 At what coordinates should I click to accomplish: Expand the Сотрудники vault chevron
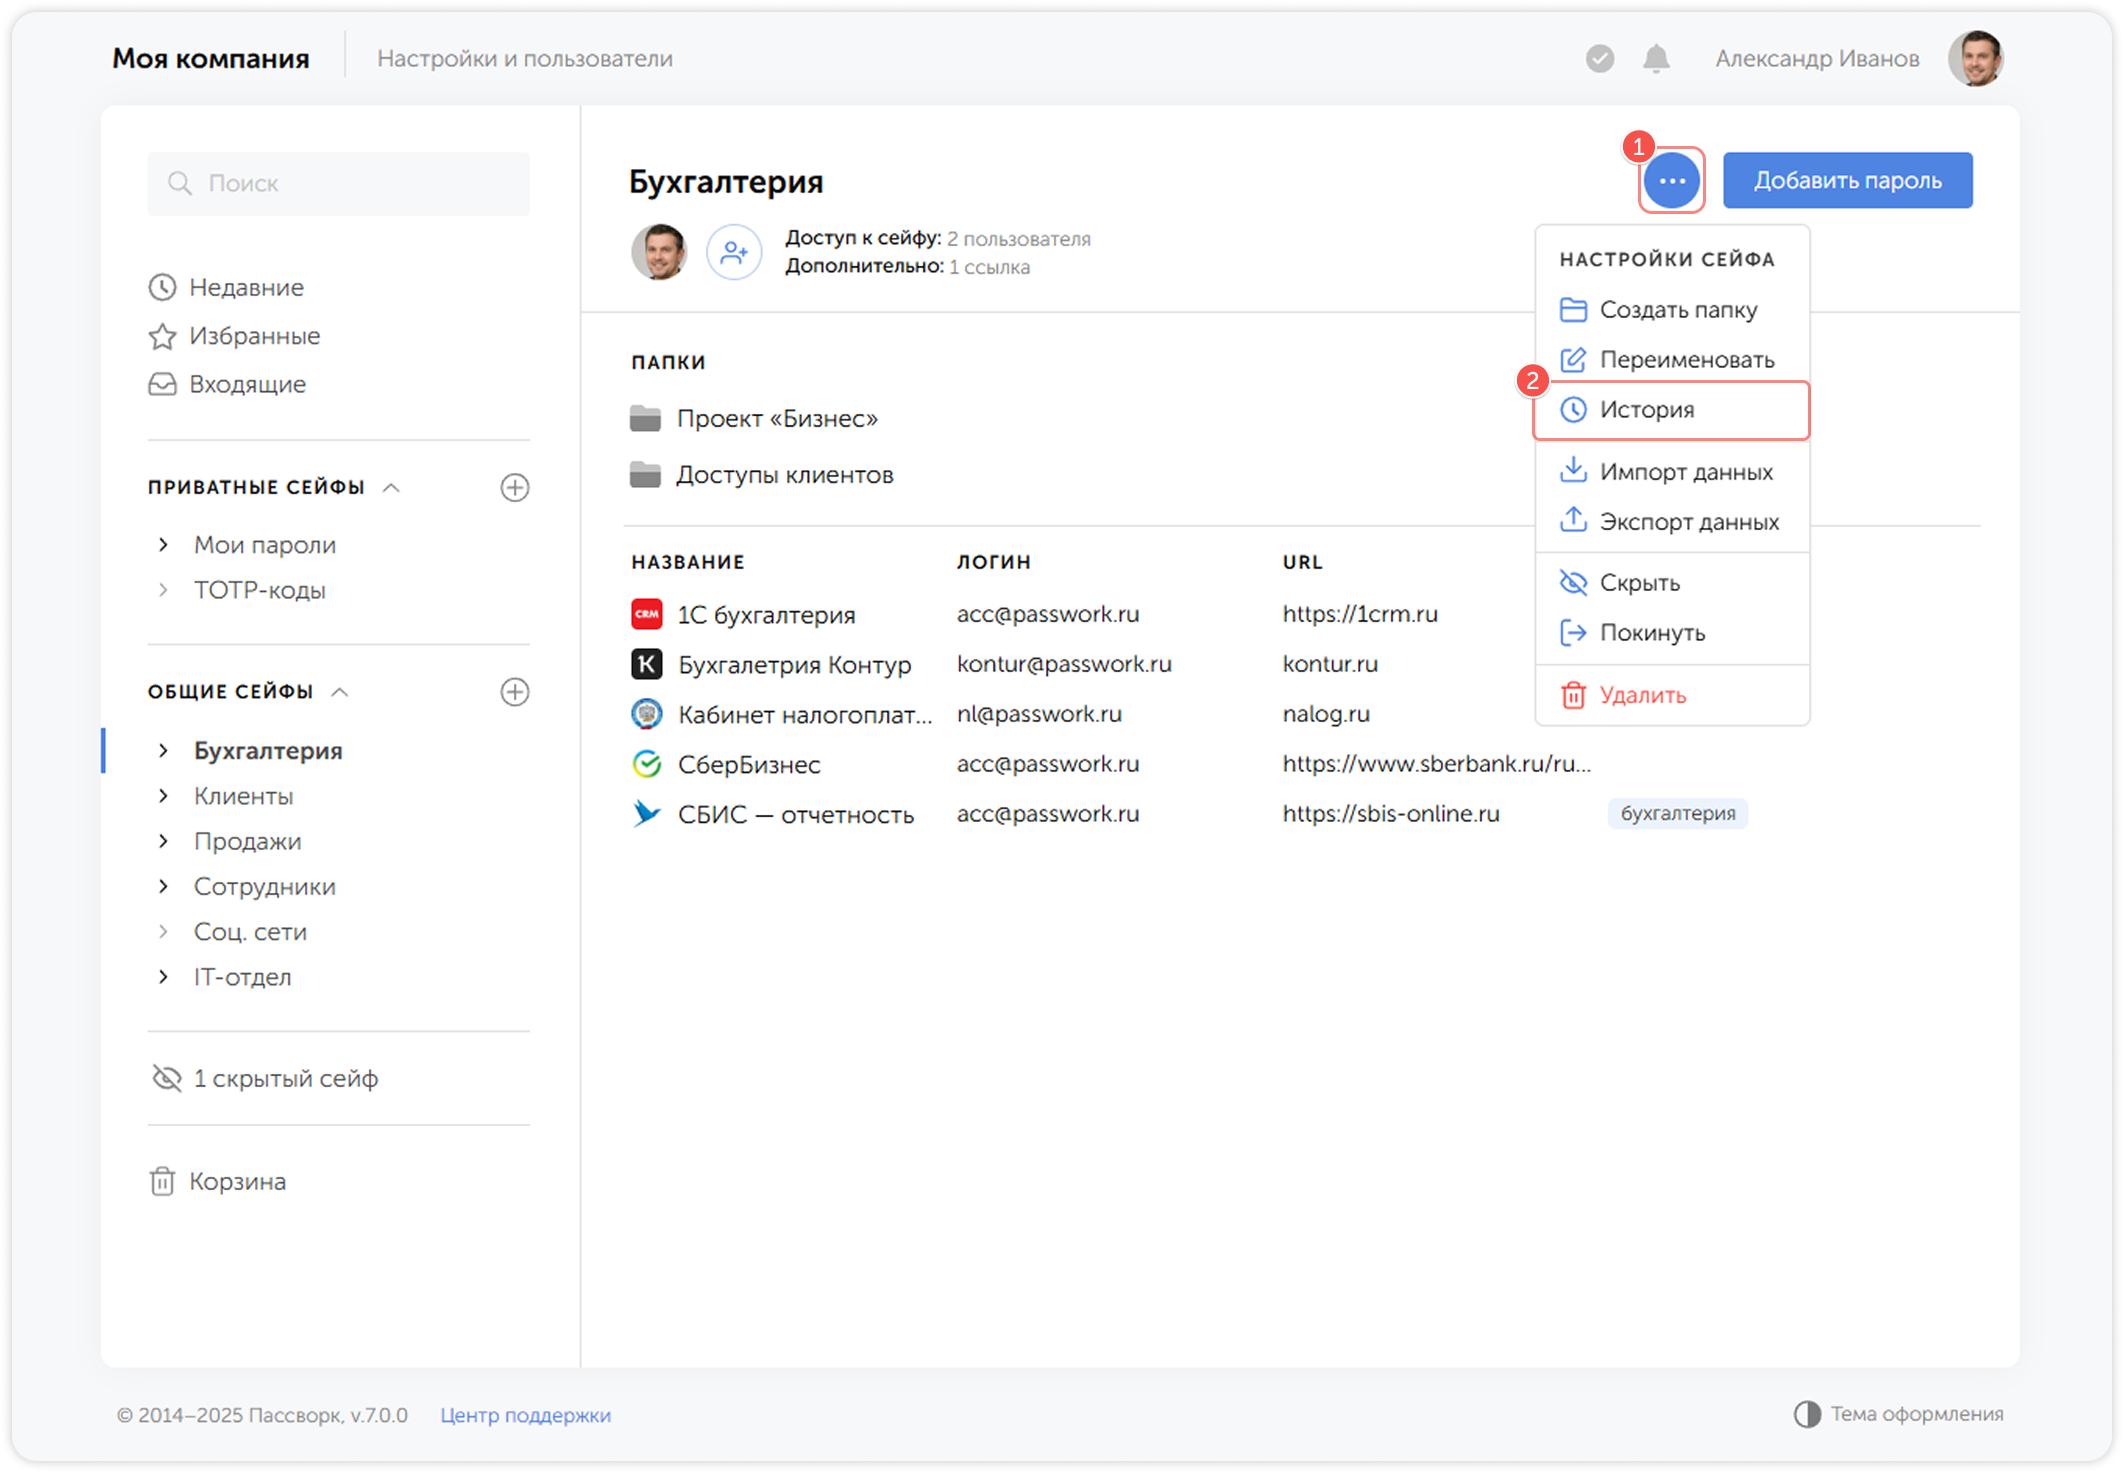(163, 887)
